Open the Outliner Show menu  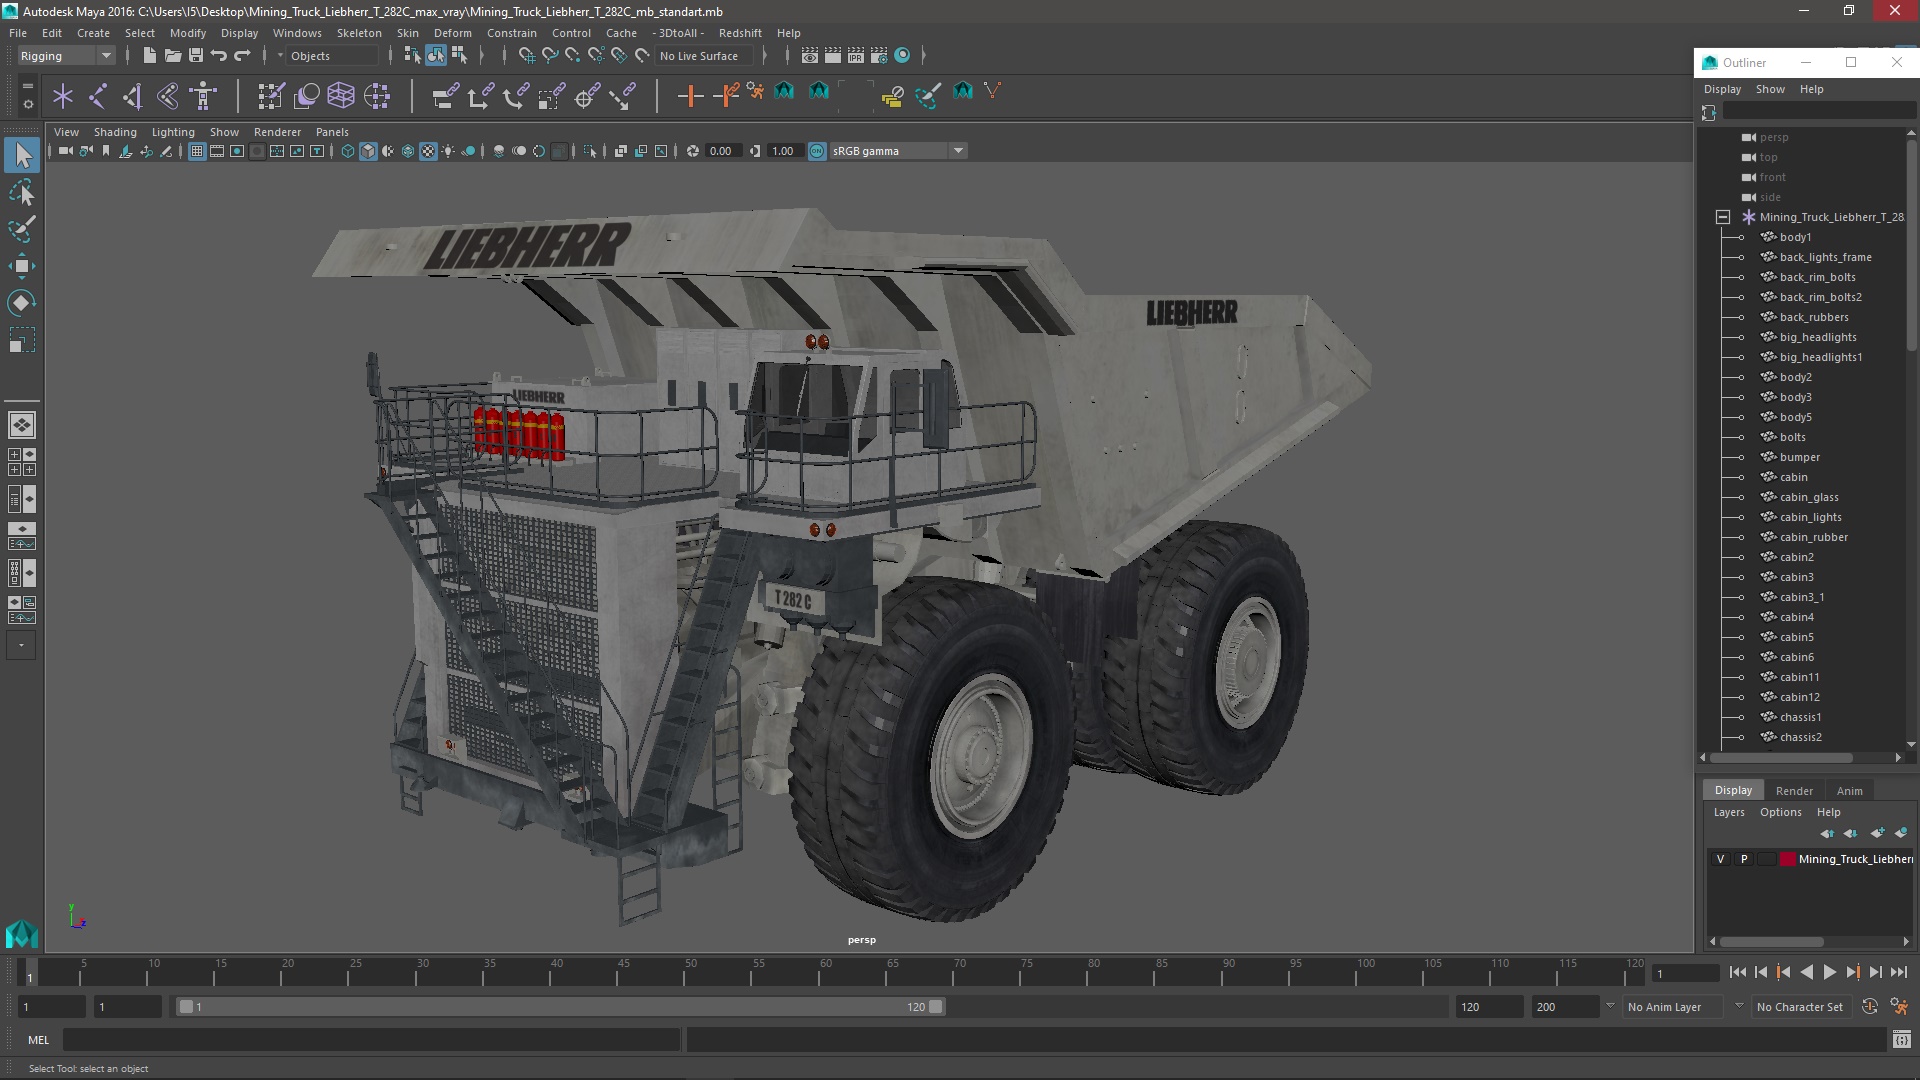pyautogui.click(x=1770, y=89)
